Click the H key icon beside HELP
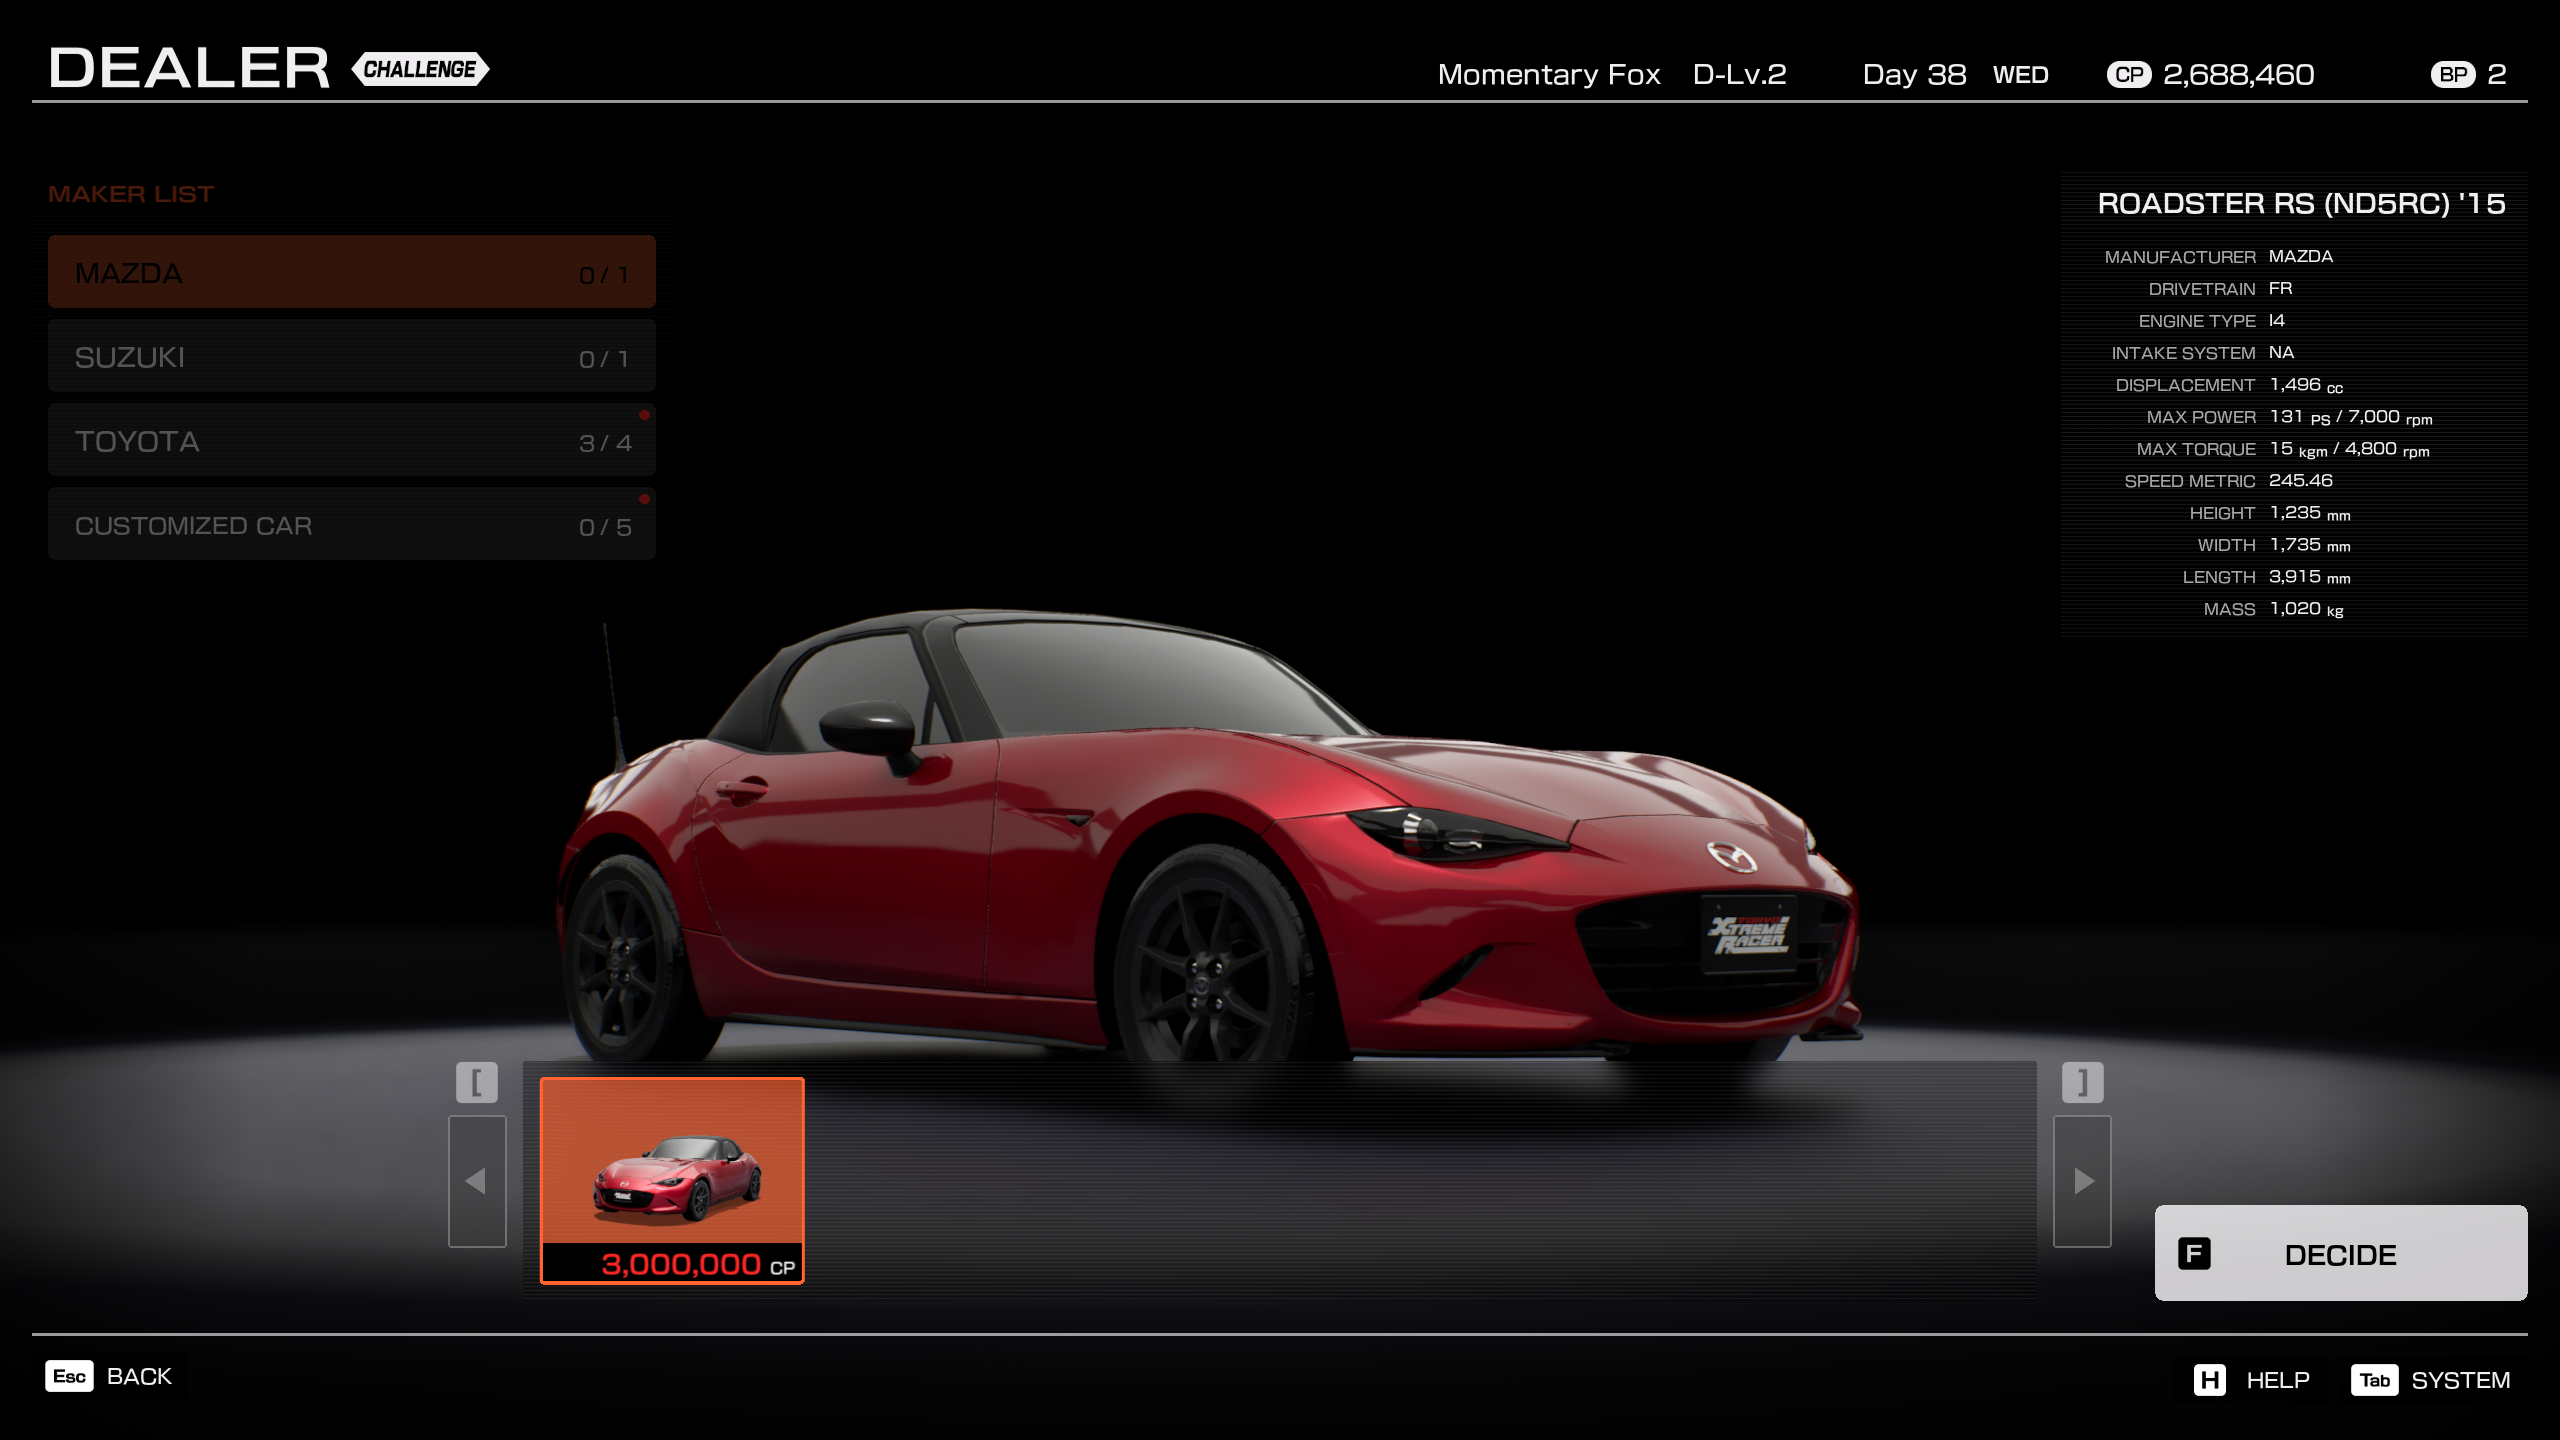 click(x=2211, y=1379)
